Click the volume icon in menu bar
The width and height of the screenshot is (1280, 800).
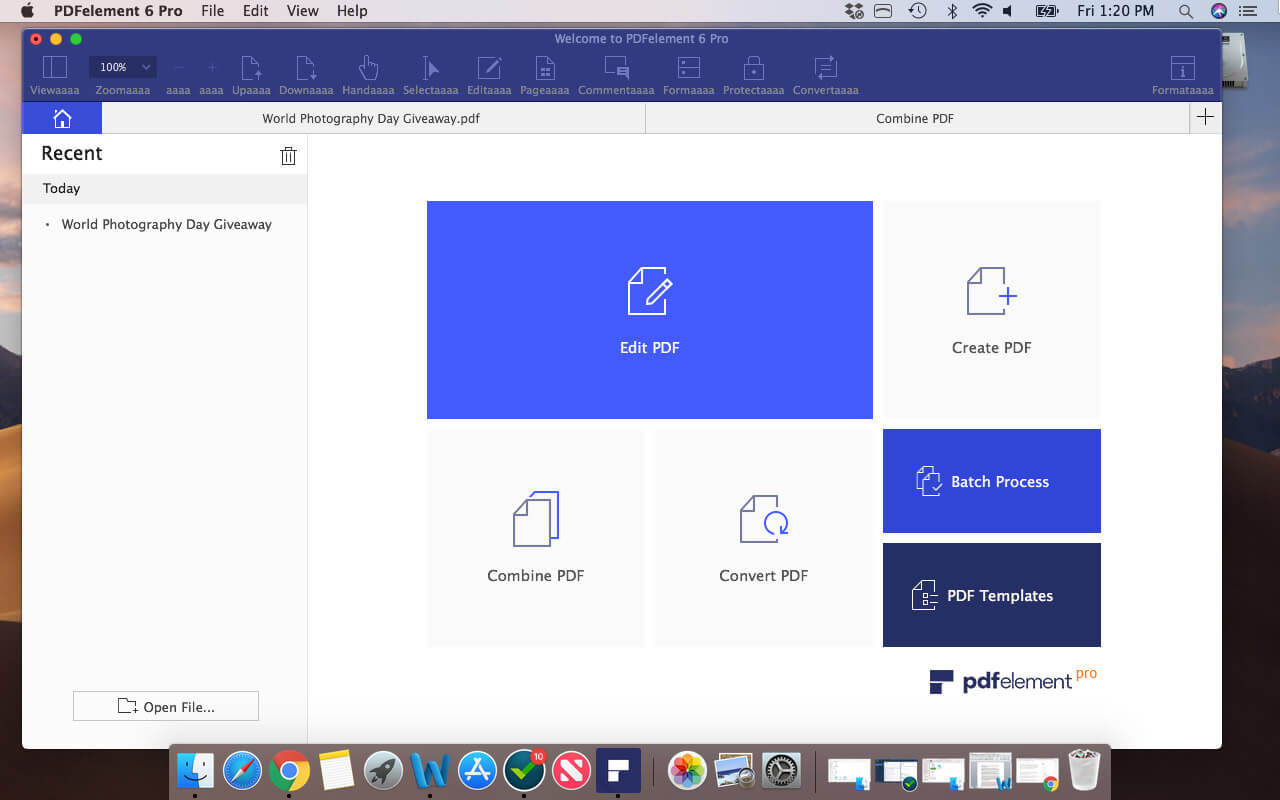(x=1008, y=11)
